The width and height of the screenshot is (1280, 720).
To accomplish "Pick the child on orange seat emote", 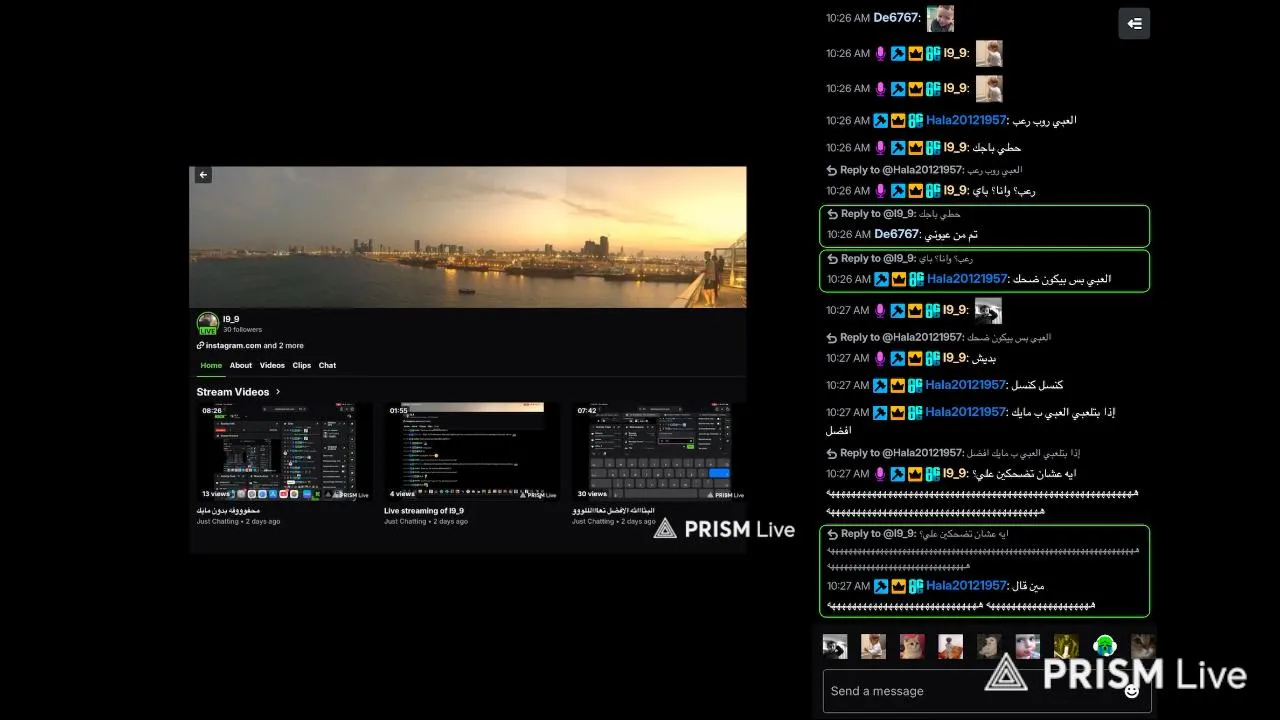I will 950,646.
